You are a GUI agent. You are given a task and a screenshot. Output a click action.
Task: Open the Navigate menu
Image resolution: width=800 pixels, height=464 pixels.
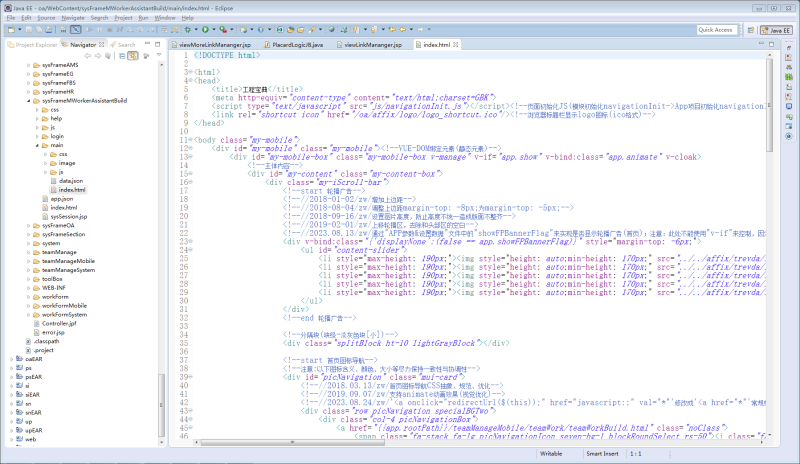tap(73, 17)
